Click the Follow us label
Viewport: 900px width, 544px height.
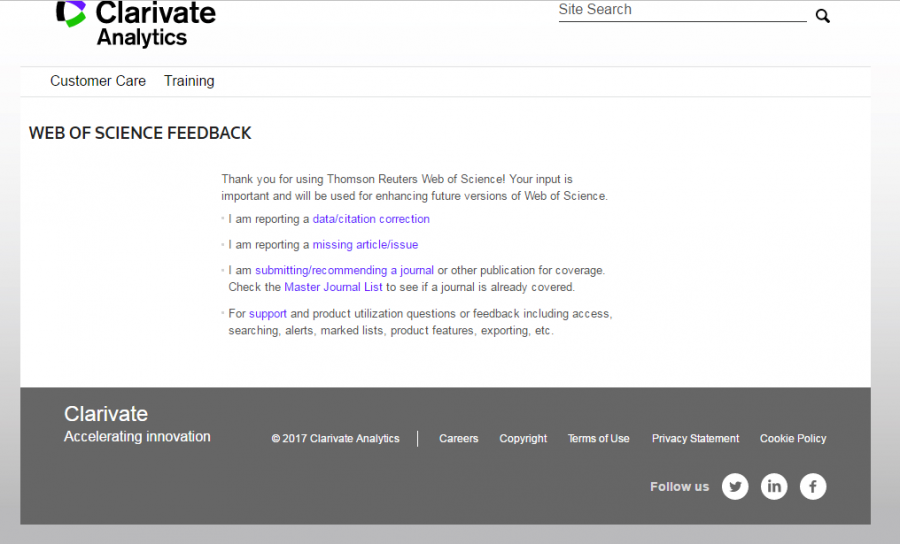coord(680,487)
